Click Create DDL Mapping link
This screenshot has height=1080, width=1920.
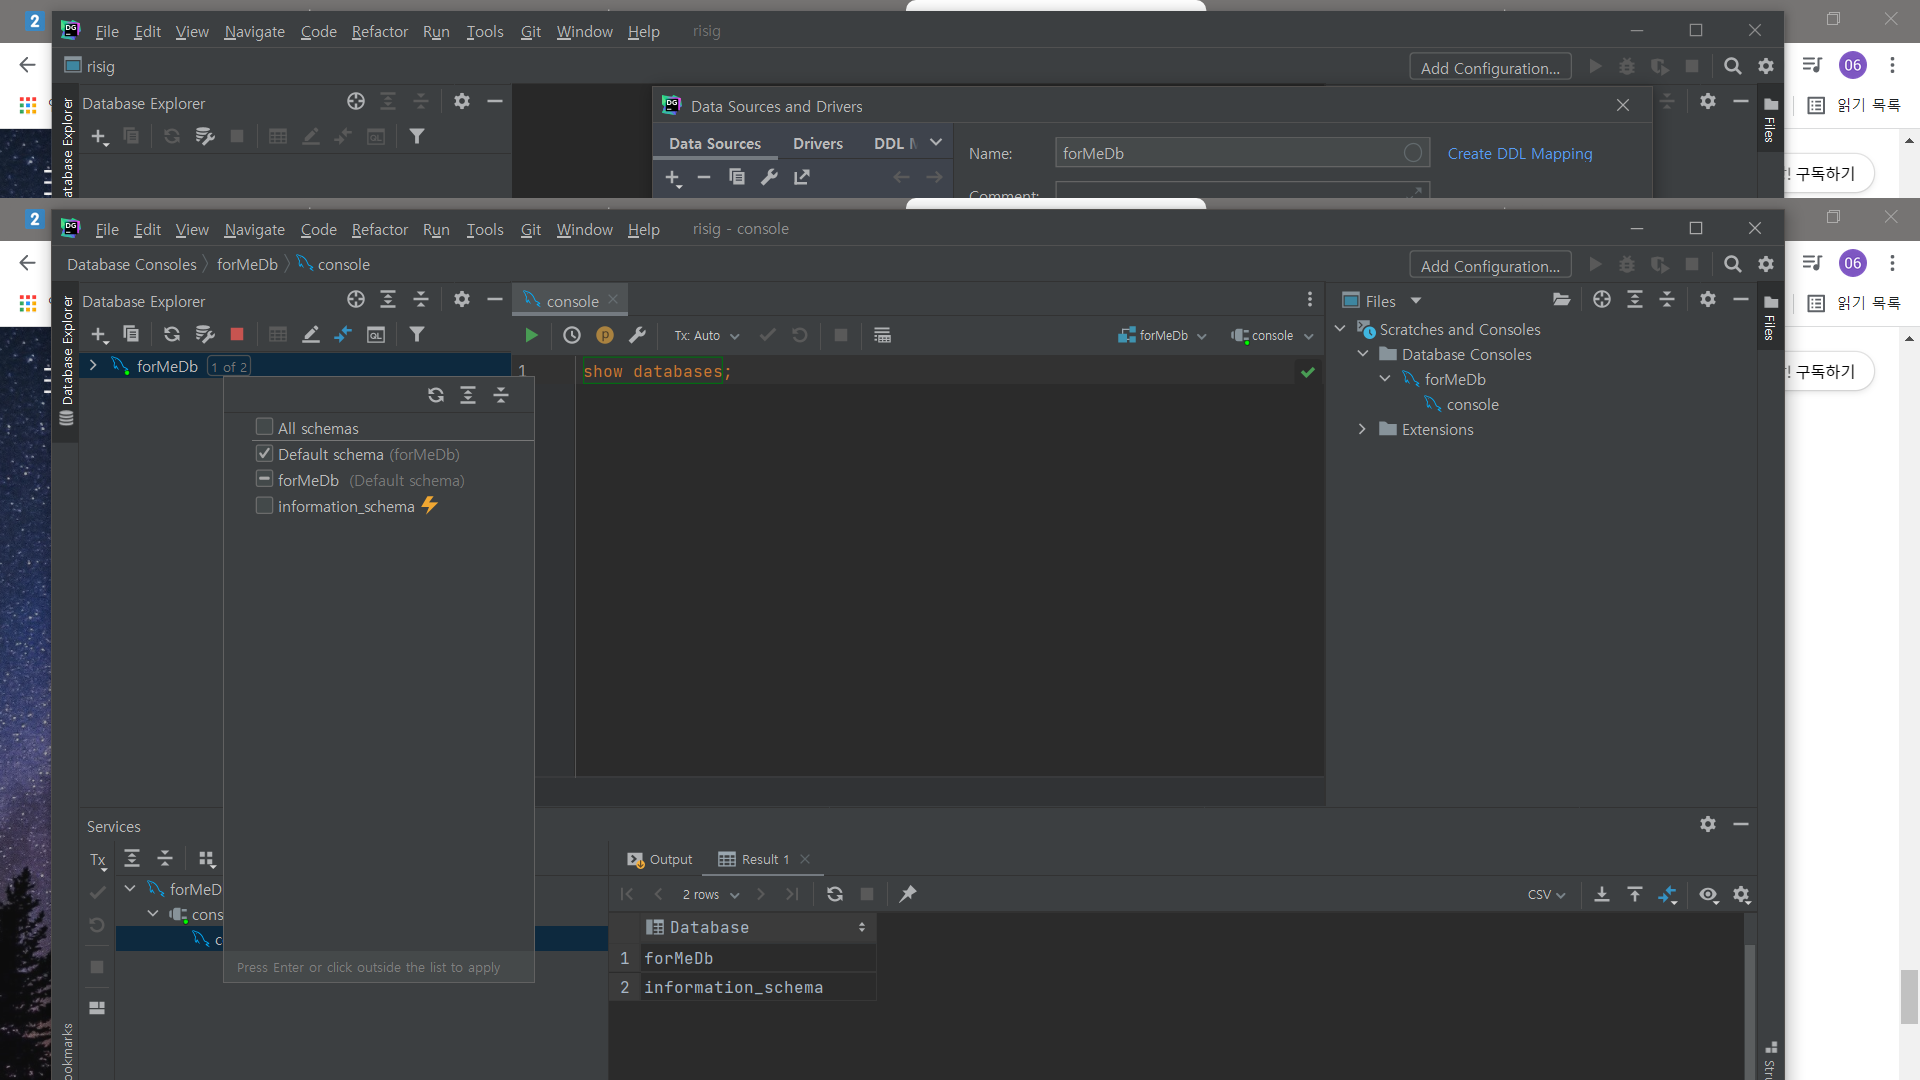pyautogui.click(x=1519, y=153)
